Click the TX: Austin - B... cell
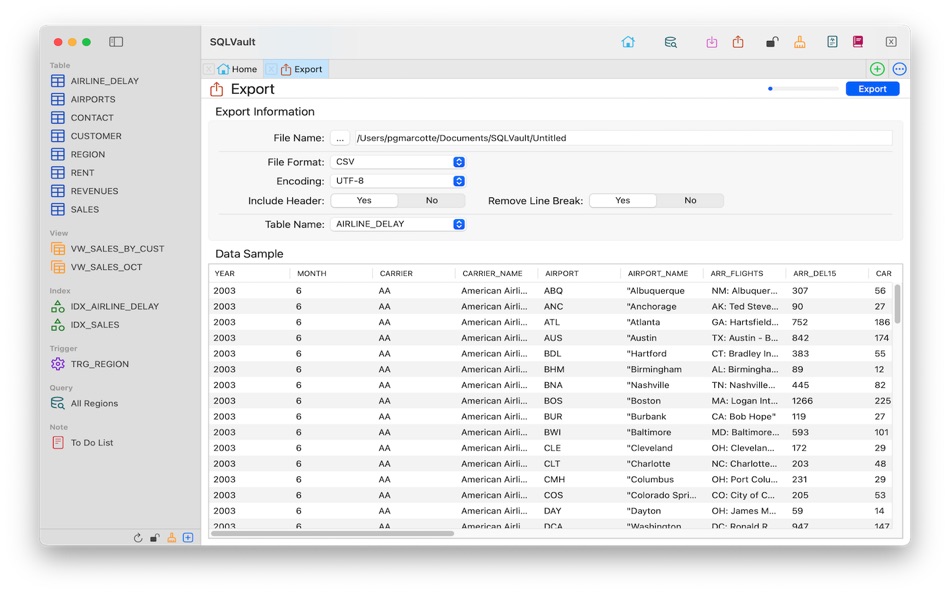The height and width of the screenshot is (594, 950). tap(745, 338)
